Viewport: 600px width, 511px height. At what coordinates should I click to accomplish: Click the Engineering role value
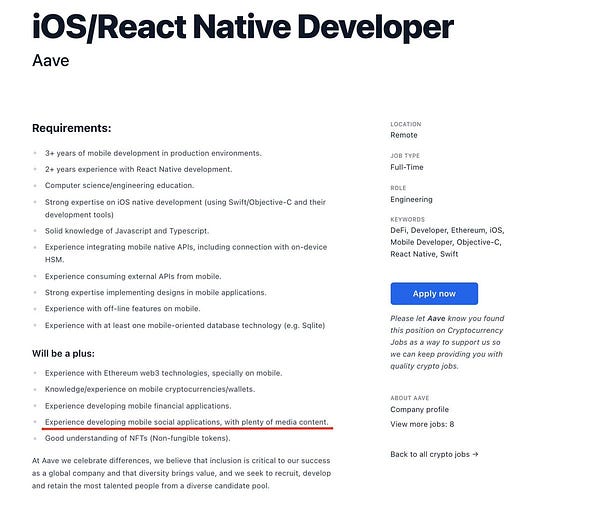click(411, 199)
